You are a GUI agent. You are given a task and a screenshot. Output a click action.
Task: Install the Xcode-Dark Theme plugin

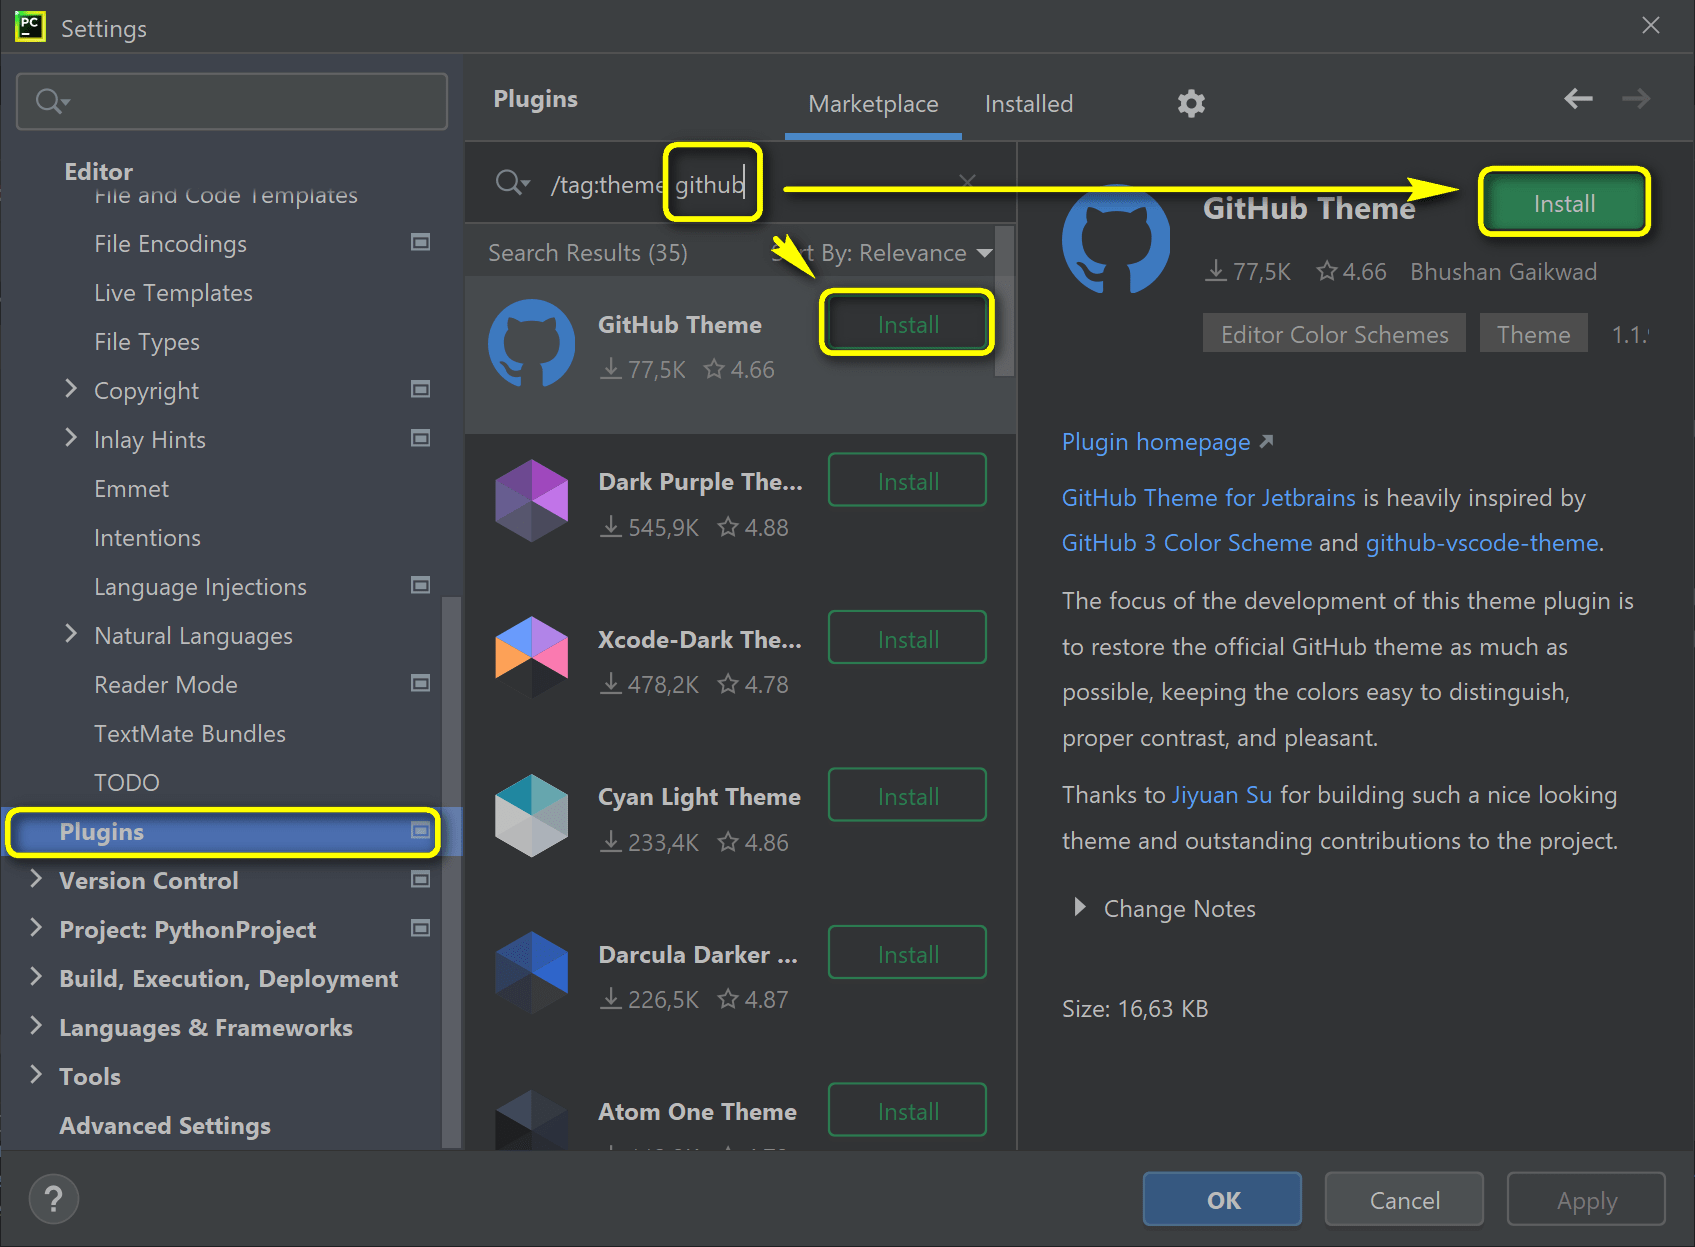(x=908, y=638)
